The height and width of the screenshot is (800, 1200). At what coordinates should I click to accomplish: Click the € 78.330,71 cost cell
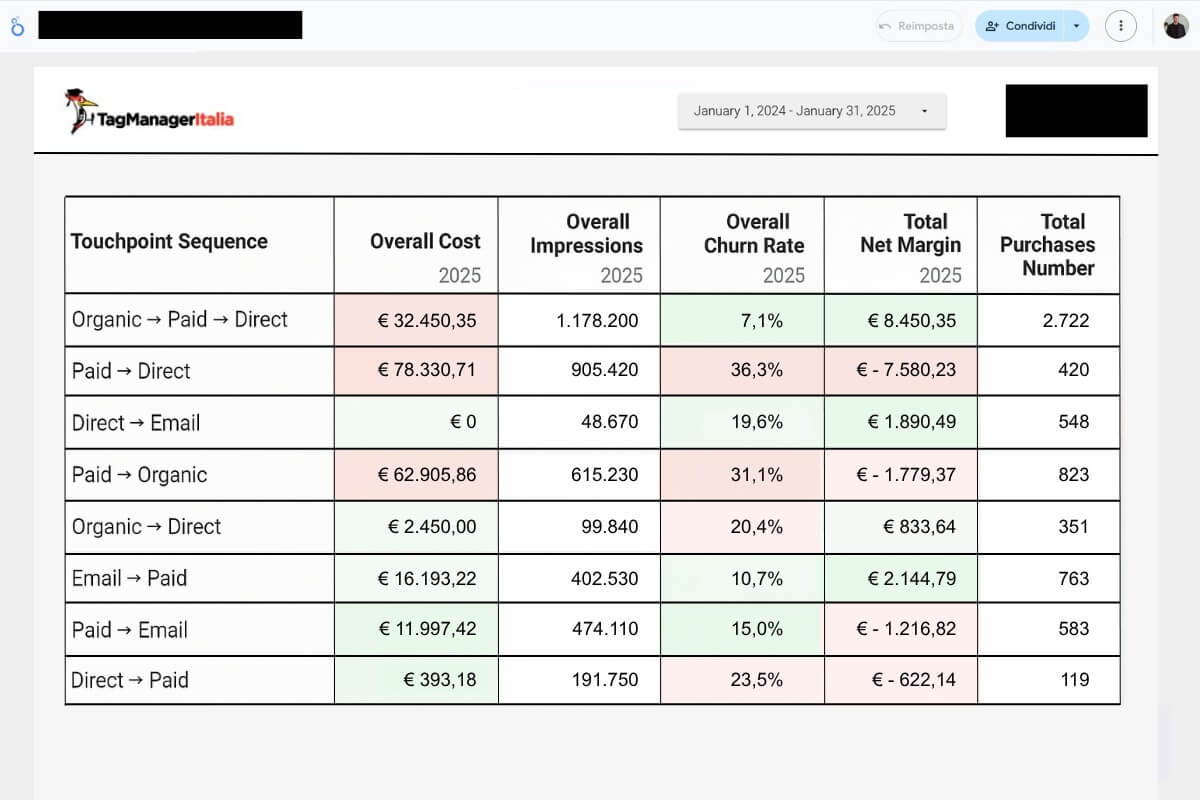coord(424,371)
